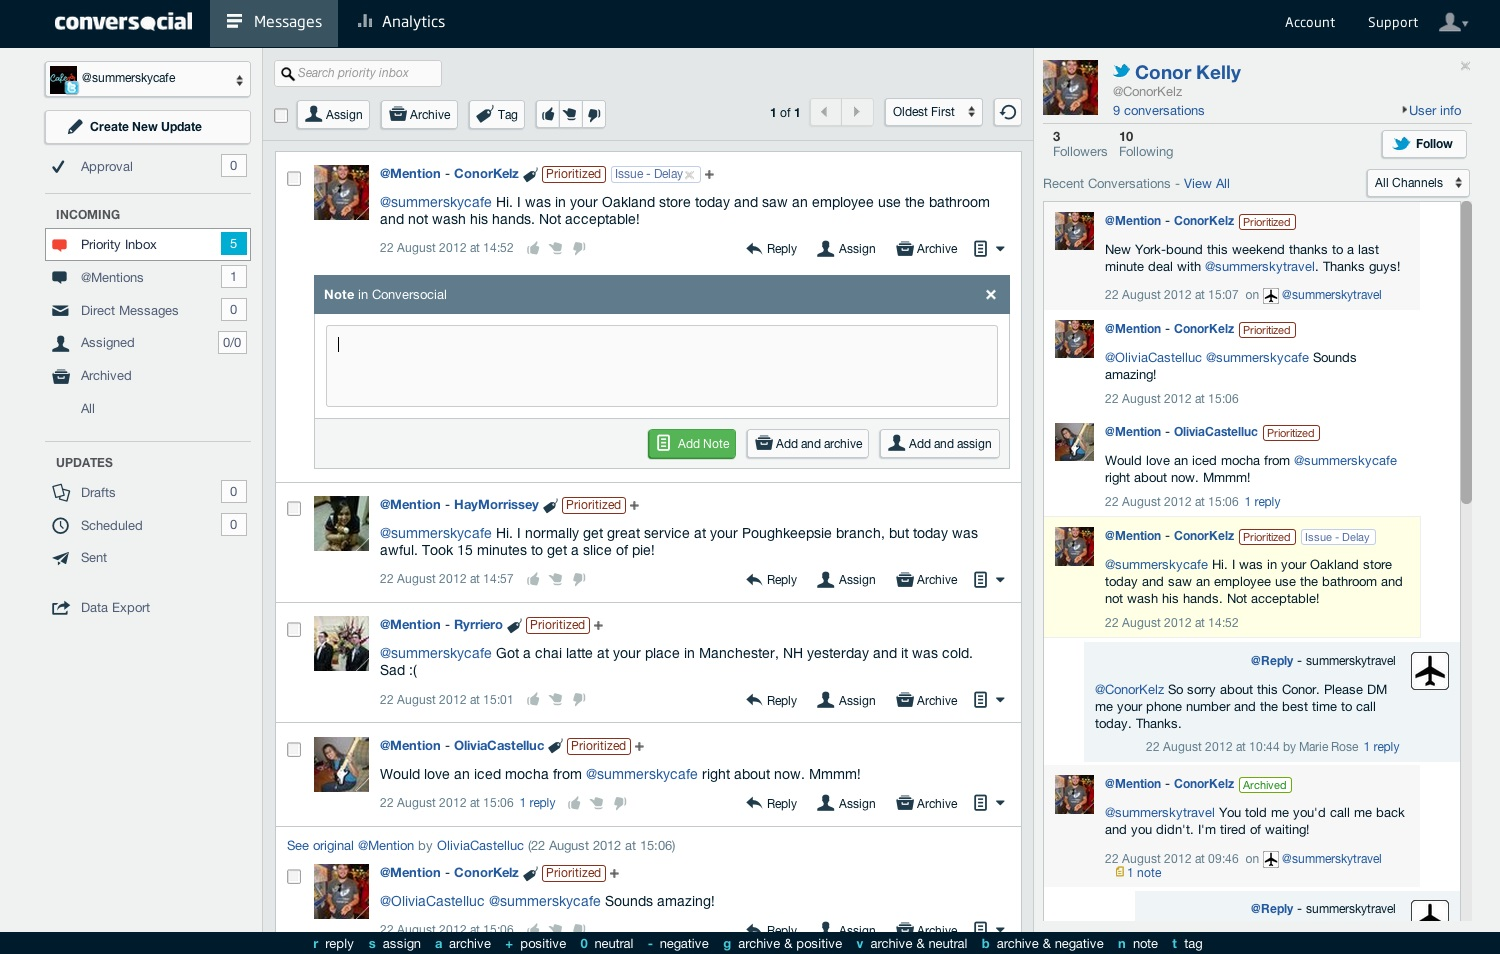Refresh the inbox with circular arrow
Image resolution: width=1500 pixels, height=954 pixels.
[x=1008, y=112]
